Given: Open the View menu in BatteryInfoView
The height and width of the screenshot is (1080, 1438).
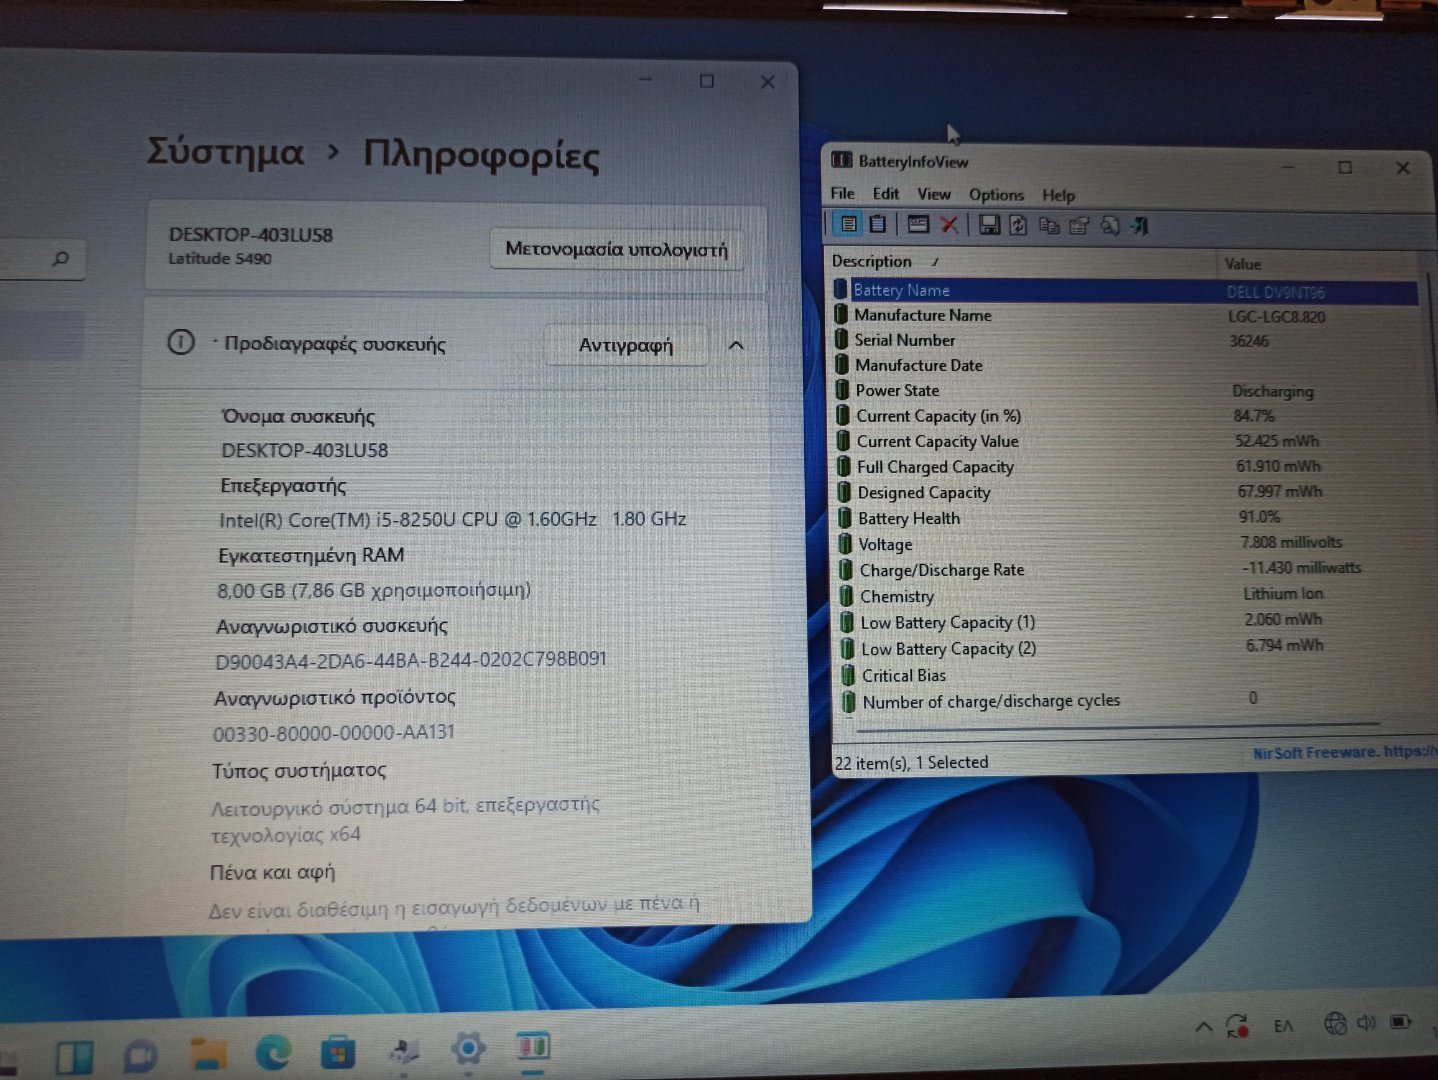Looking at the screenshot, I should coord(934,194).
